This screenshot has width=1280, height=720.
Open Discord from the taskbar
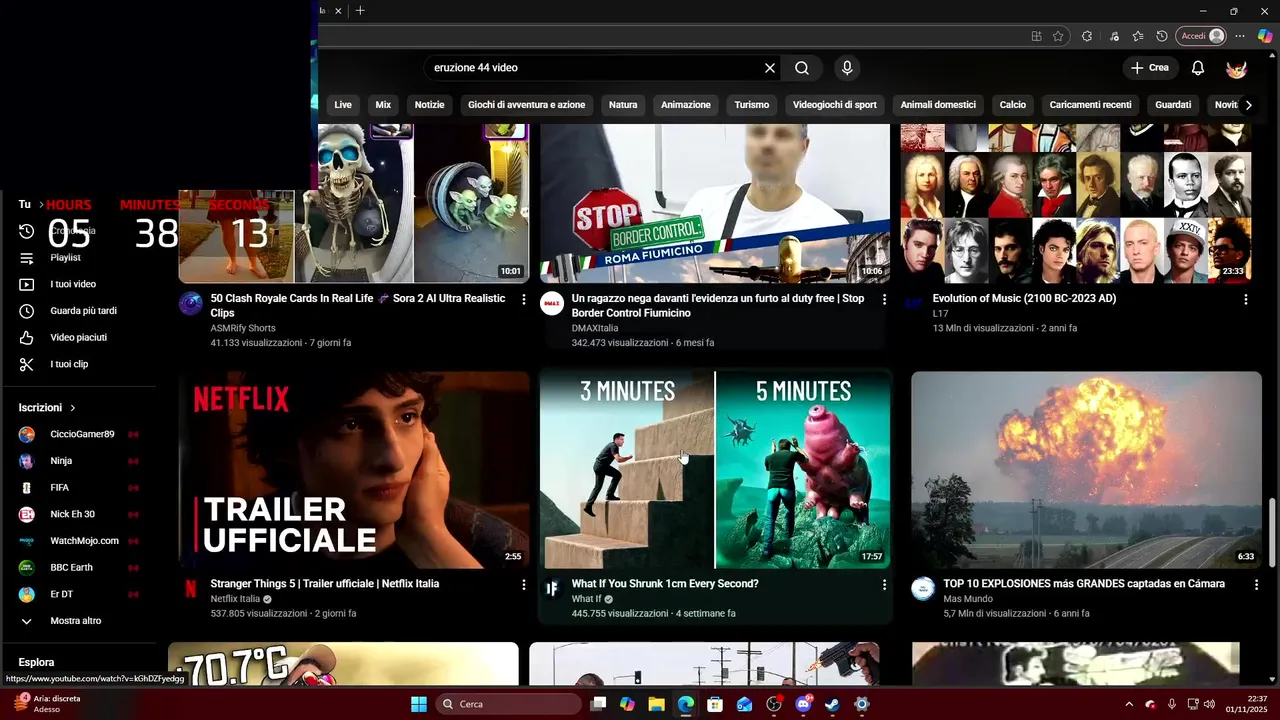803,704
